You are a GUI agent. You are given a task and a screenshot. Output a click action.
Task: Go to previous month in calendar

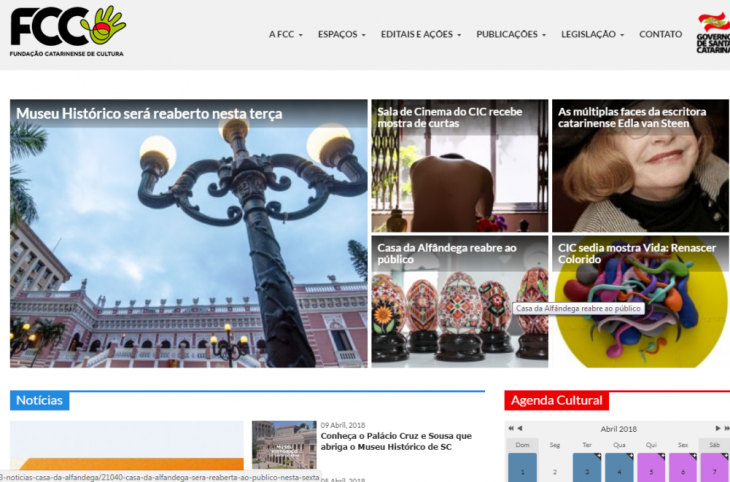pyautogui.click(x=519, y=428)
